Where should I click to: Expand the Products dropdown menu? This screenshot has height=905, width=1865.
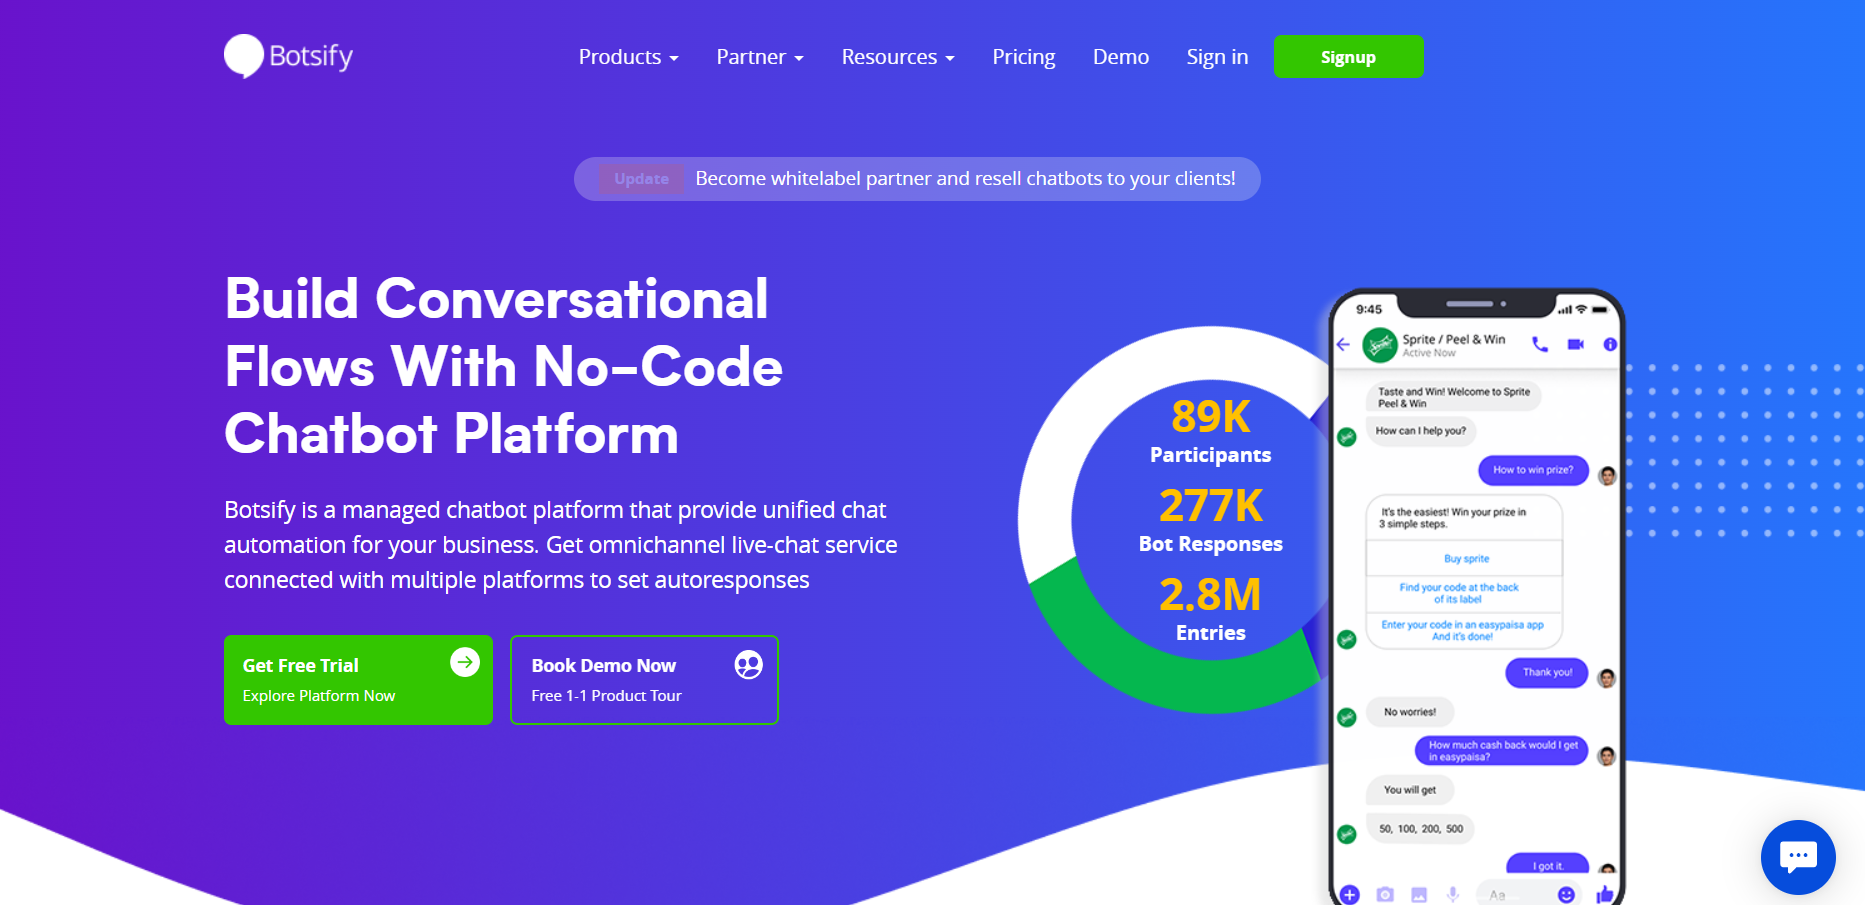point(628,57)
